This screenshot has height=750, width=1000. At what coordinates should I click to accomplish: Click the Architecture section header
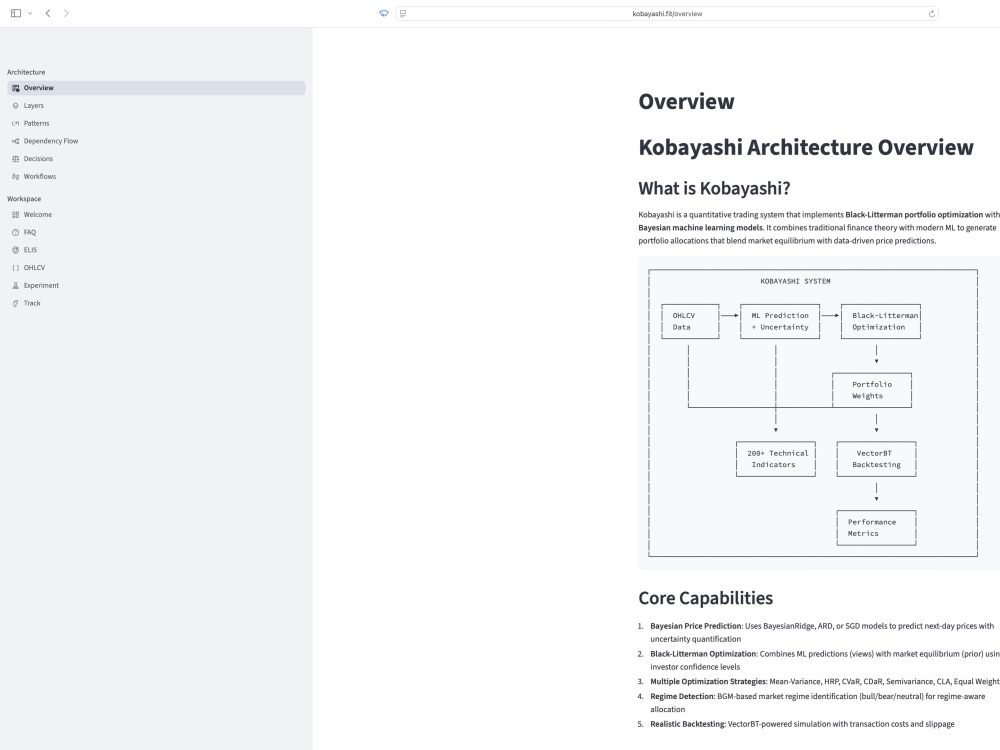point(26,72)
